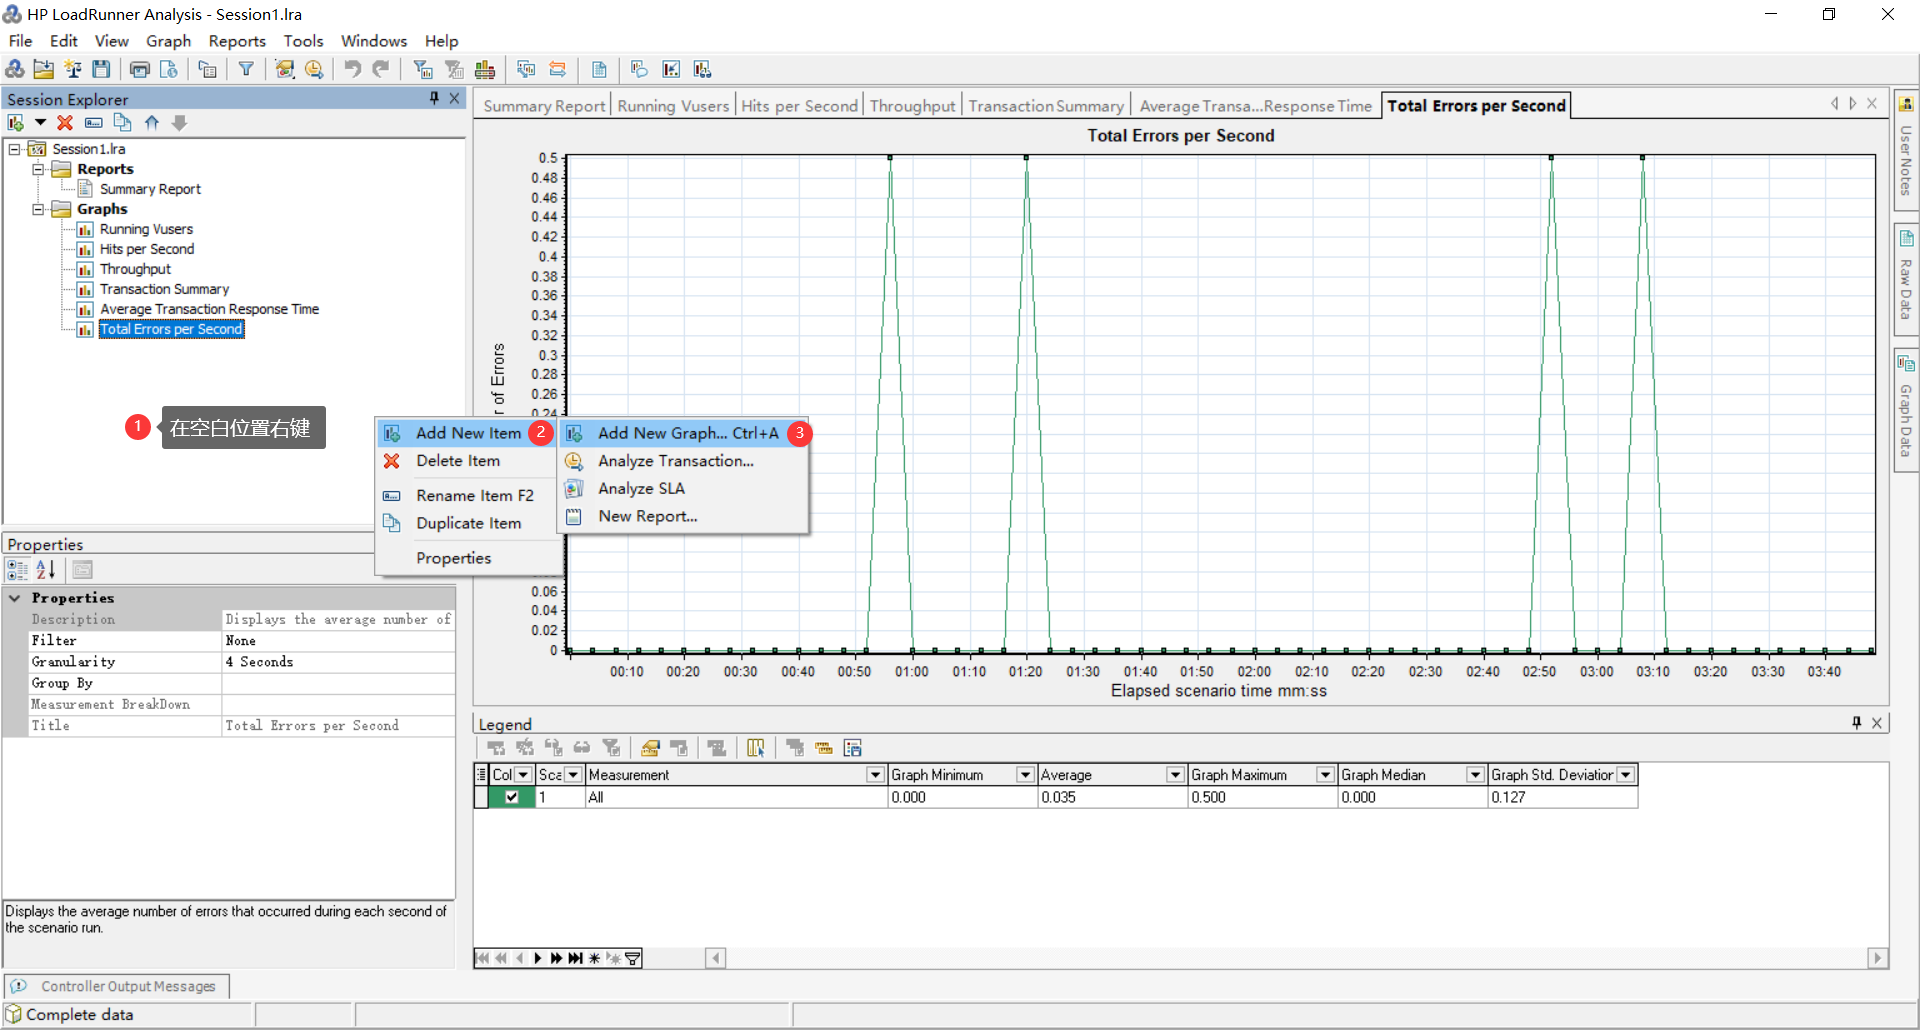Image resolution: width=1920 pixels, height=1030 pixels.
Task: Click blue Move Up arrow in Session Explorer
Action: point(151,123)
